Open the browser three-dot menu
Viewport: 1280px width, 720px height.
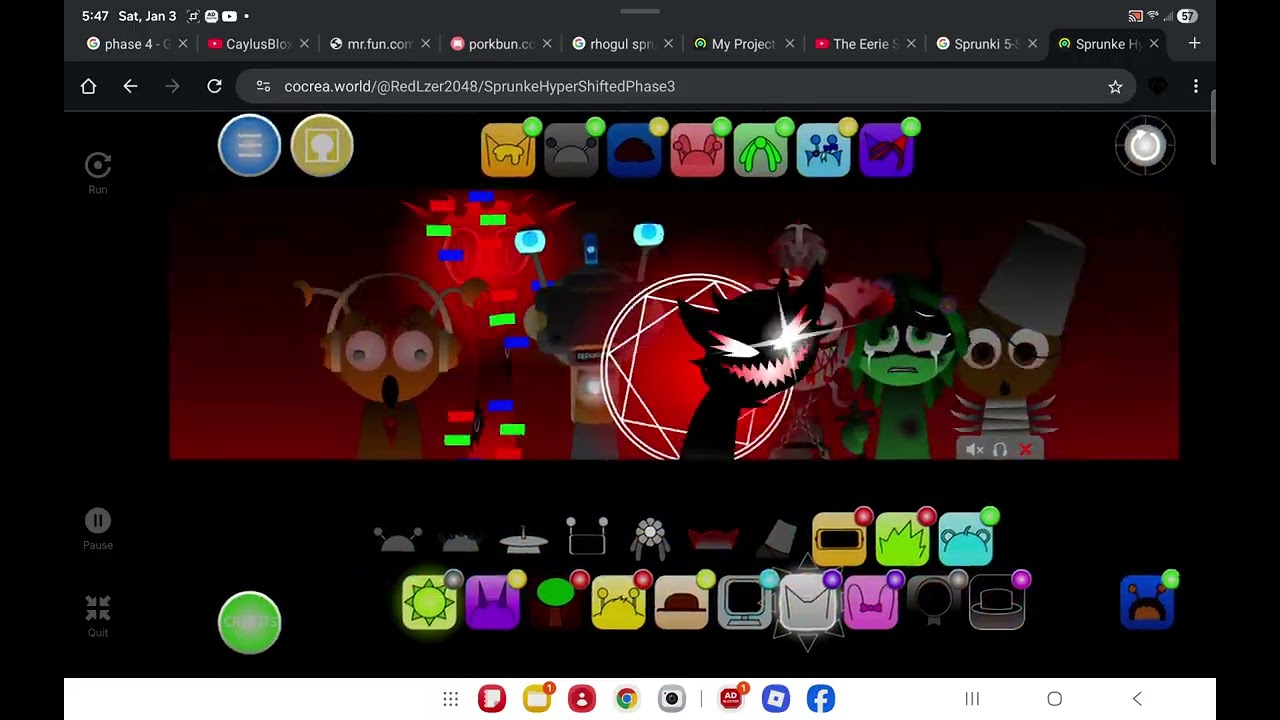[x=1196, y=87]
